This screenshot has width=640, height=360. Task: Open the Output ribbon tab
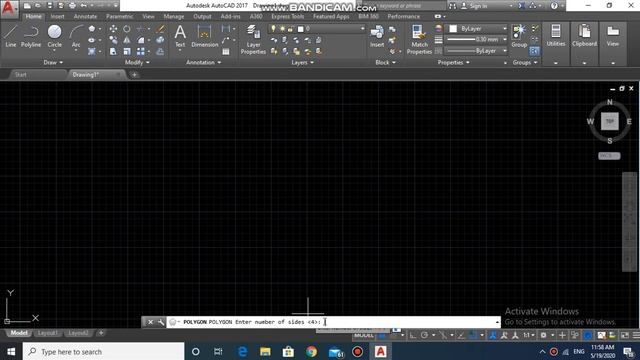(x=202, y=16)
